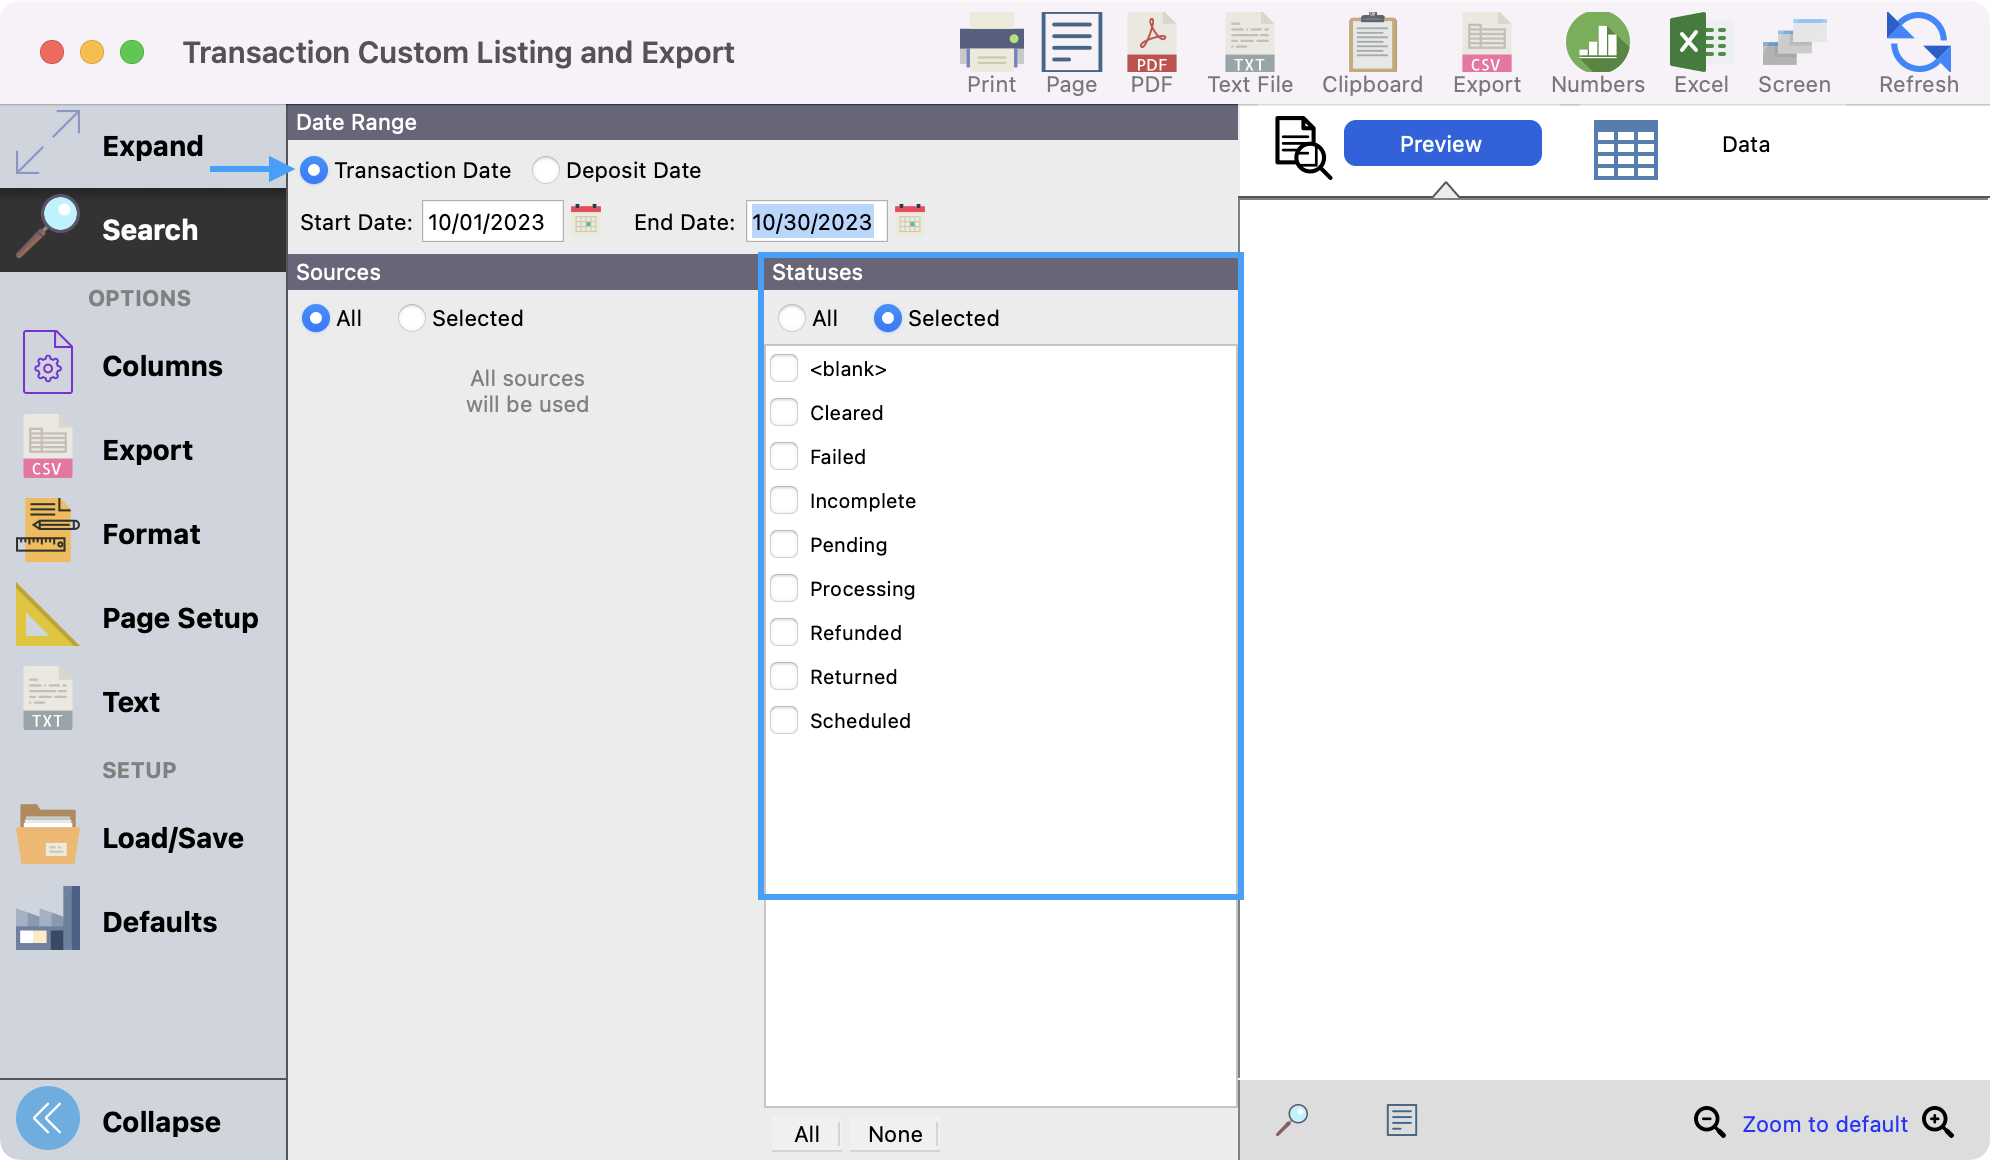Click the None button below statuses

coord(895,1134)
